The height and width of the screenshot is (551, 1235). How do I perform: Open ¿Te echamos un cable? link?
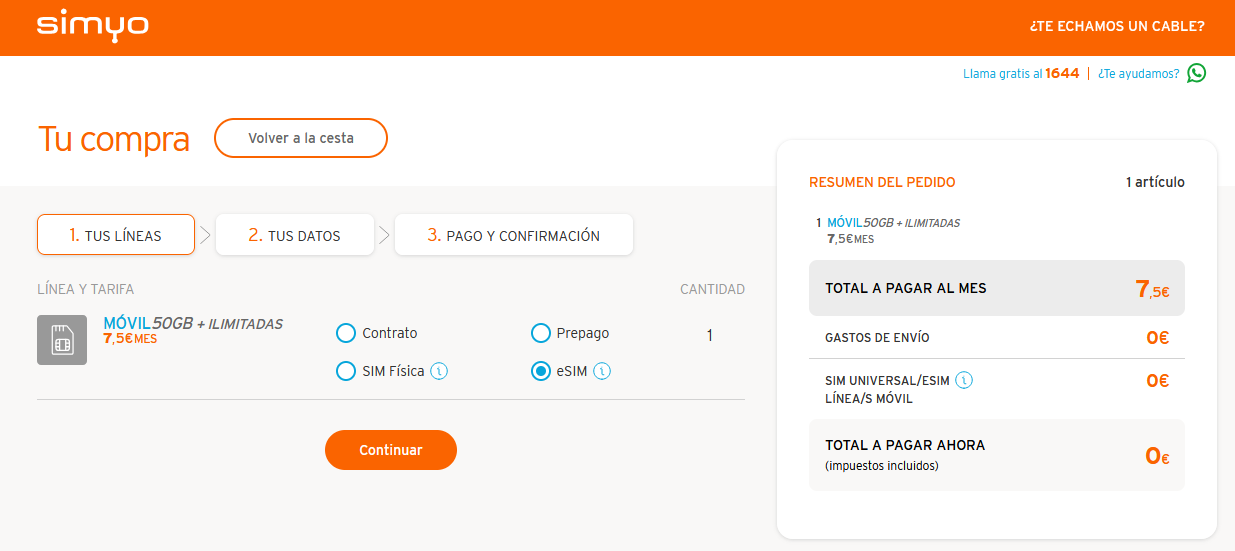[x=1117, y=26]
